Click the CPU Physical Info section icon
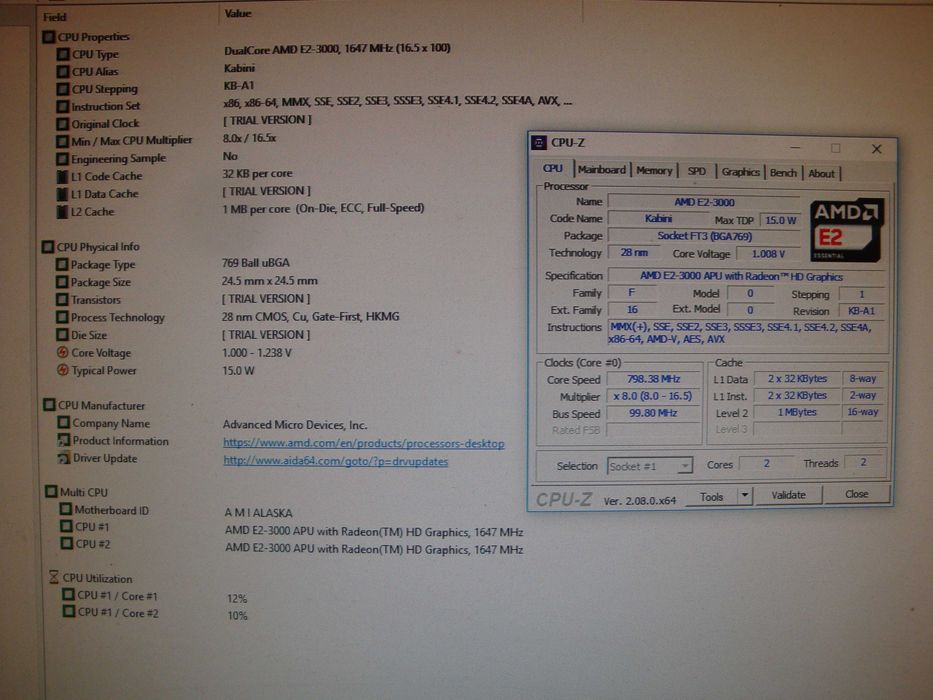This screenshot has height=700, width=933. pos(48,246)
